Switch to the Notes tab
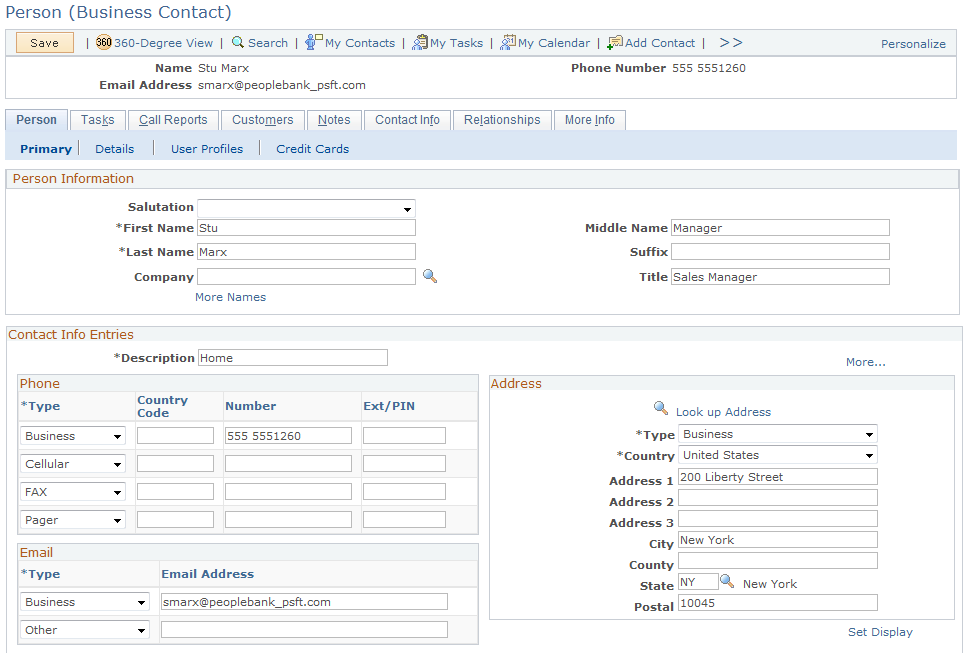The image size is (968, 653). [334, 120]
